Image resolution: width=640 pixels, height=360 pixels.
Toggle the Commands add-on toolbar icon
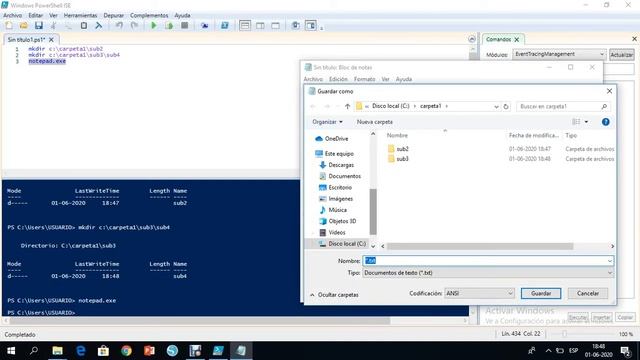[311, 26]
